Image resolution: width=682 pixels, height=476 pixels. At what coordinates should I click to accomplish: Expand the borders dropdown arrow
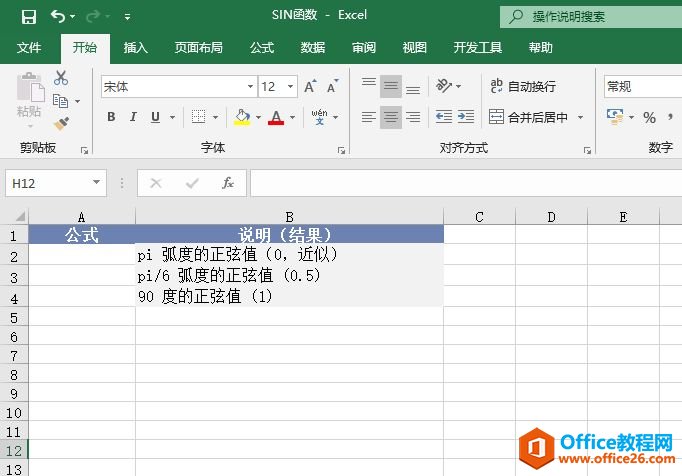[215, 117]
